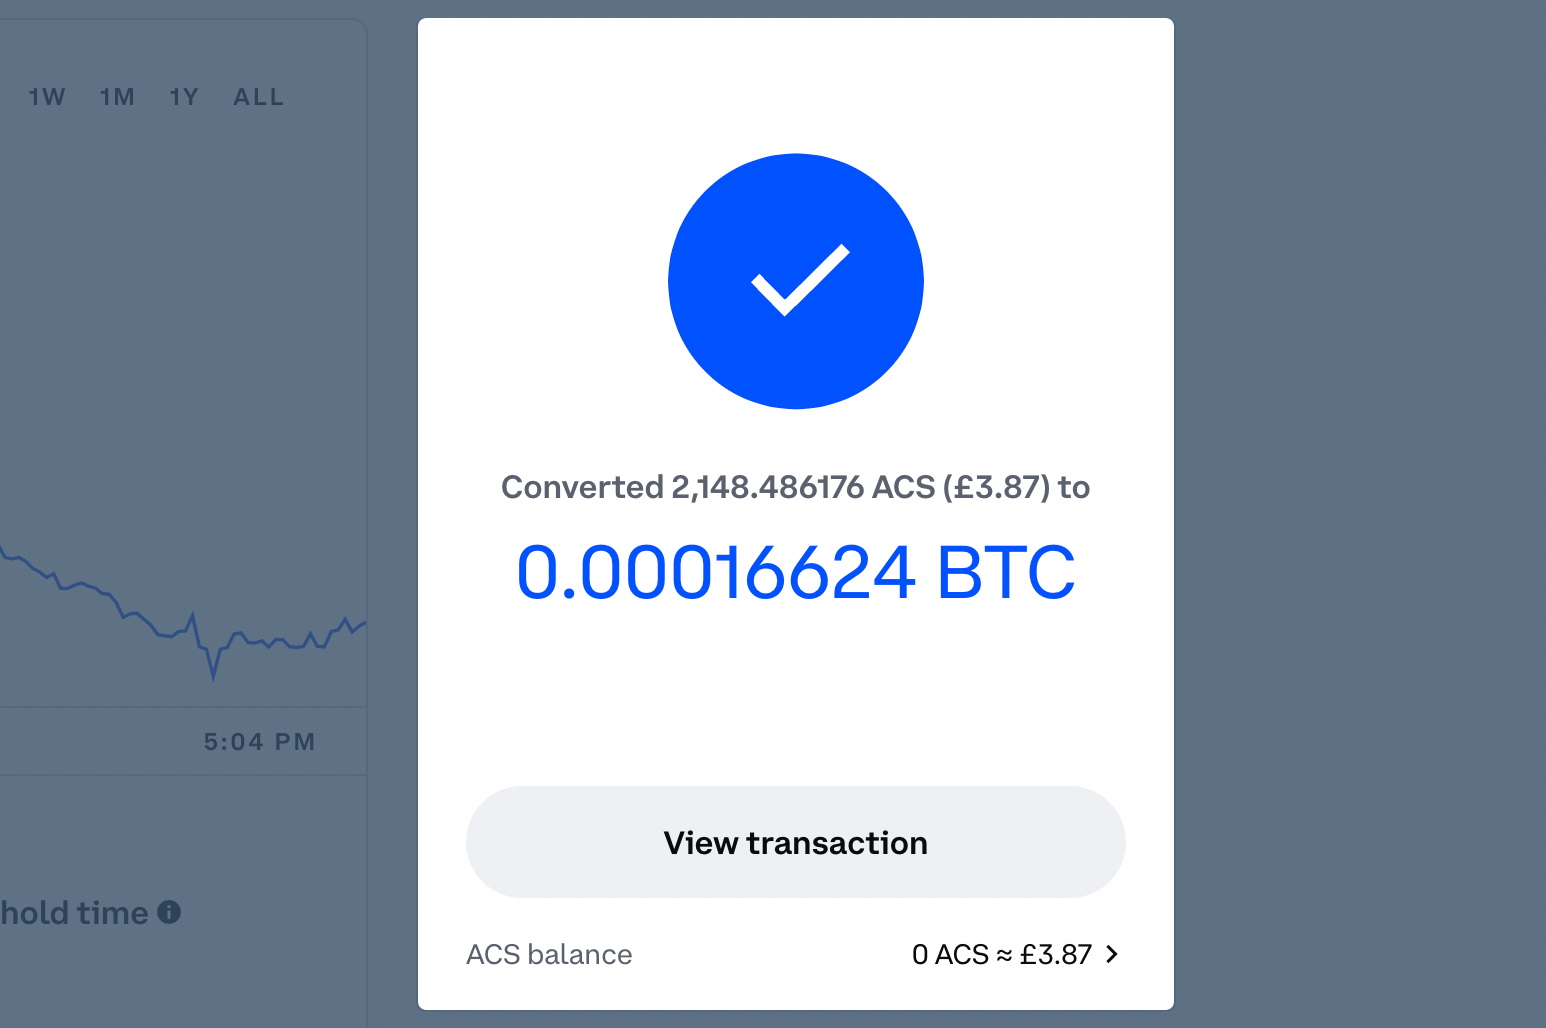
Task: Click the 0.00016624 BTC amount
Action: tap(714, 573)
